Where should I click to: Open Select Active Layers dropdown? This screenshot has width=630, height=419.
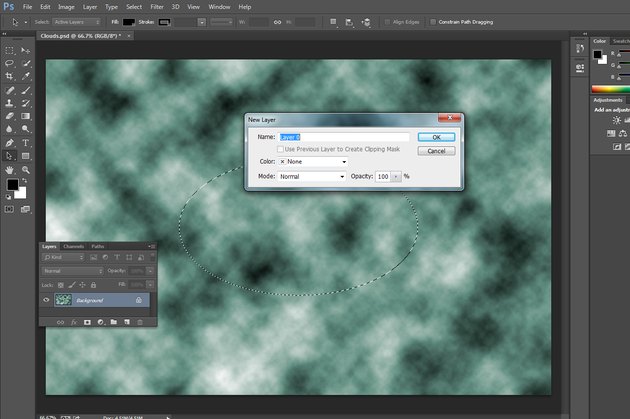pyautogui.click(x=78, y=22)
